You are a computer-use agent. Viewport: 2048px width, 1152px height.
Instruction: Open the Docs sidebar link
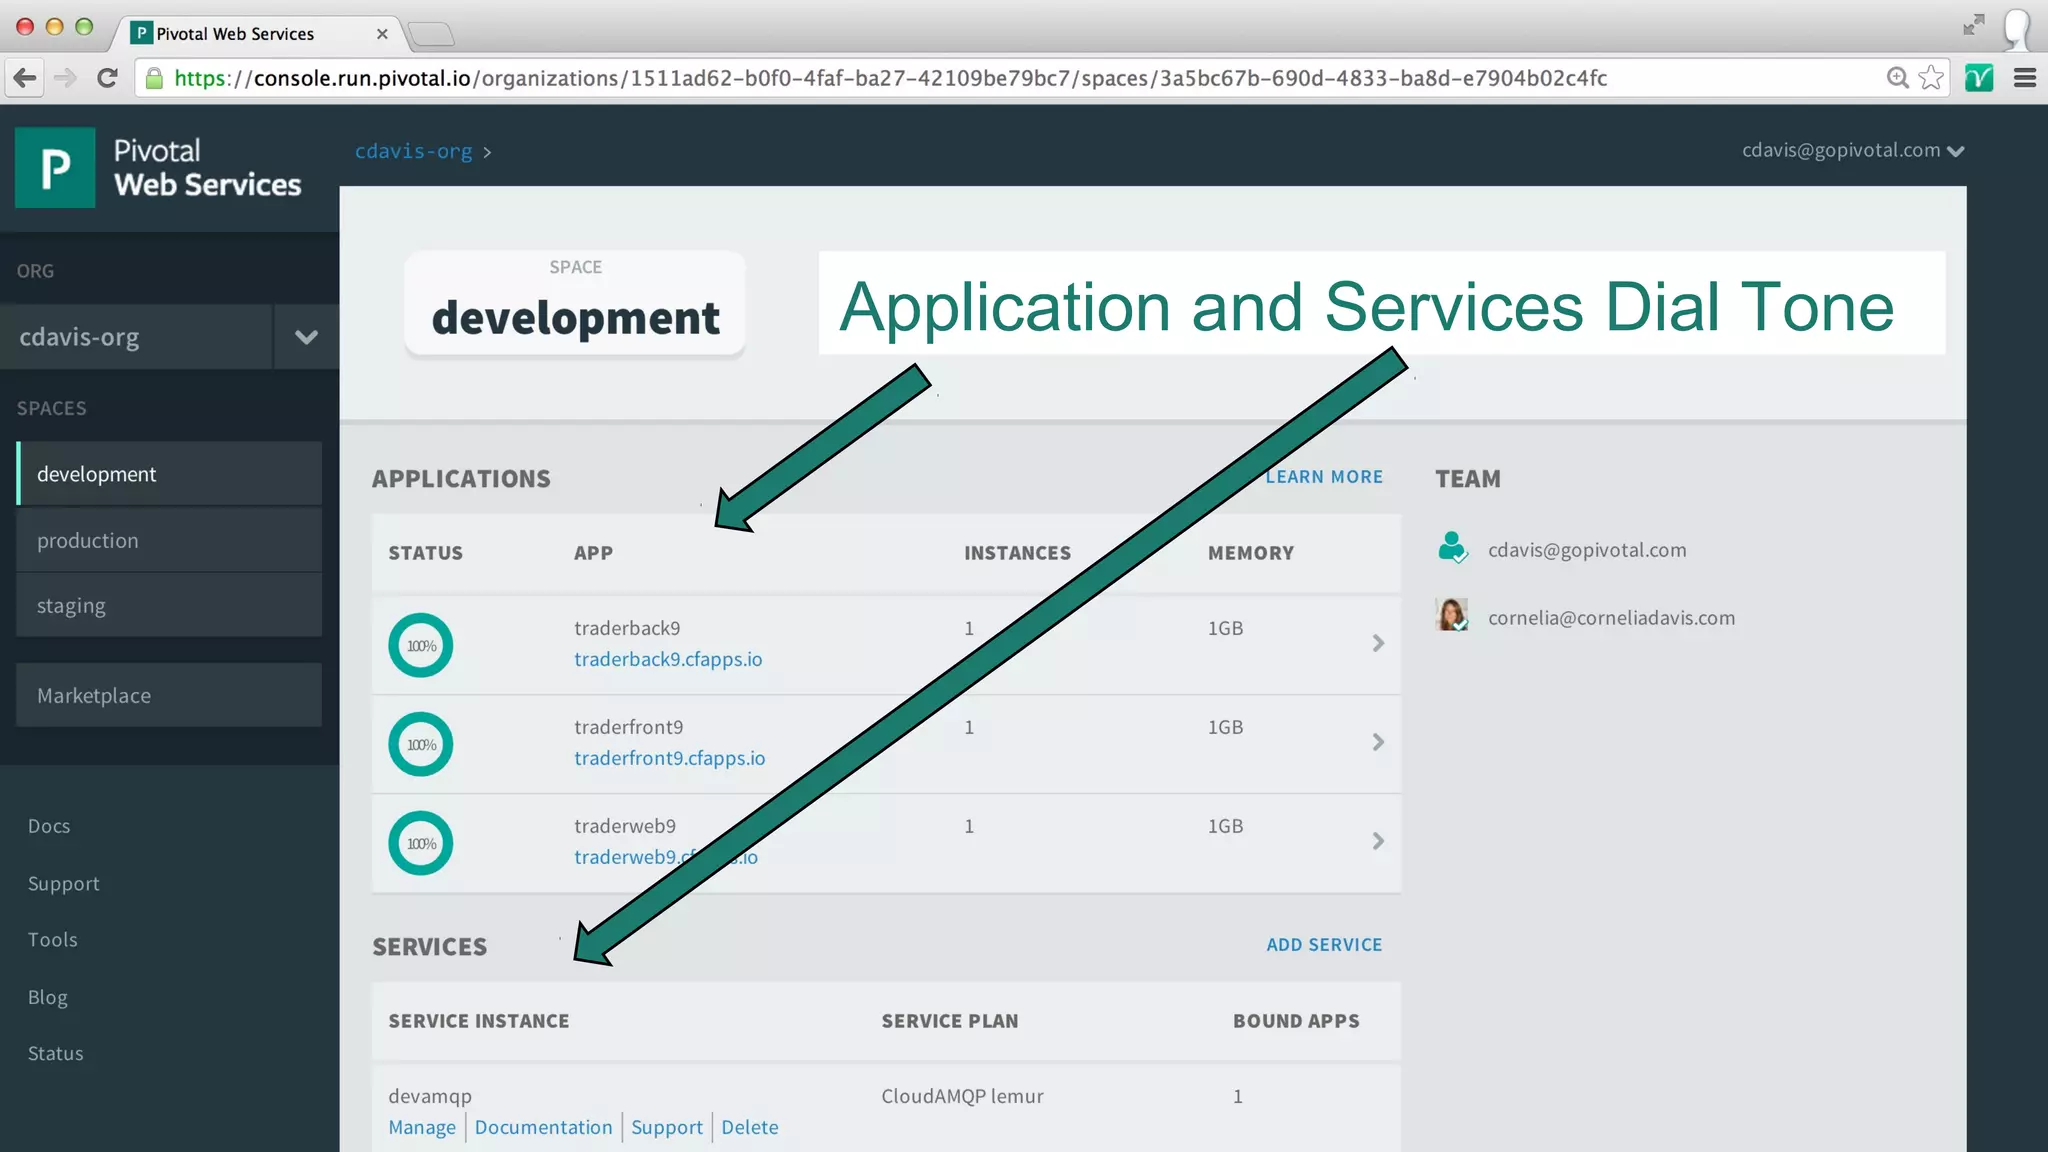49,826
